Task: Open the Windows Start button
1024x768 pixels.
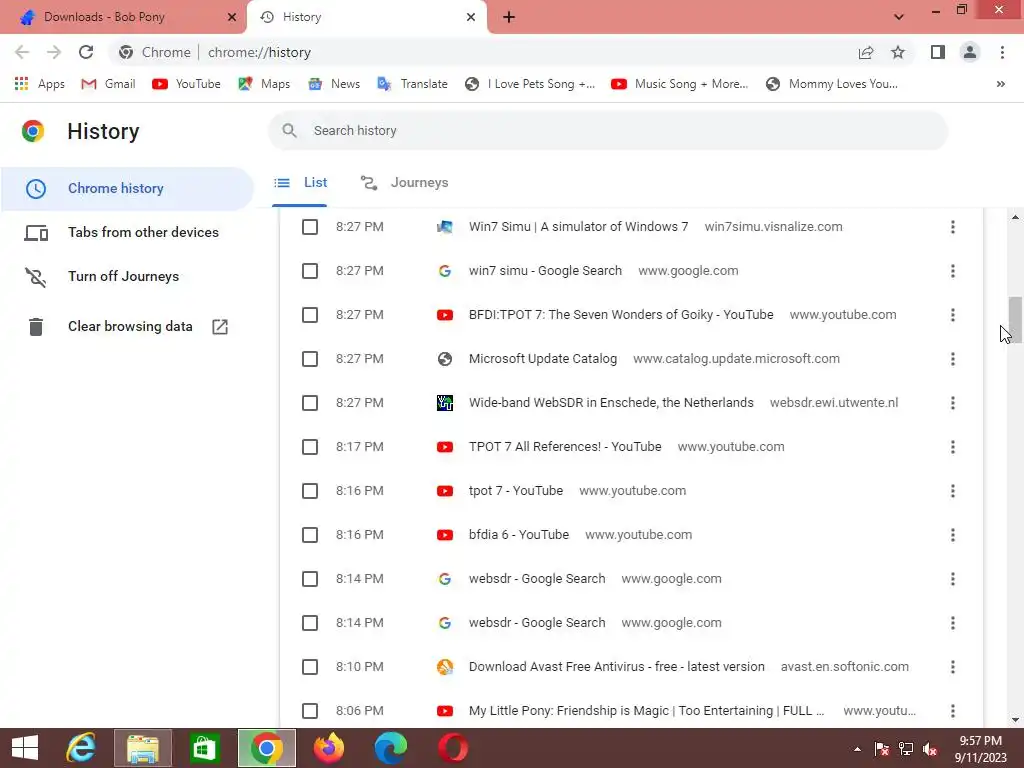Action: tap(25, 748)
